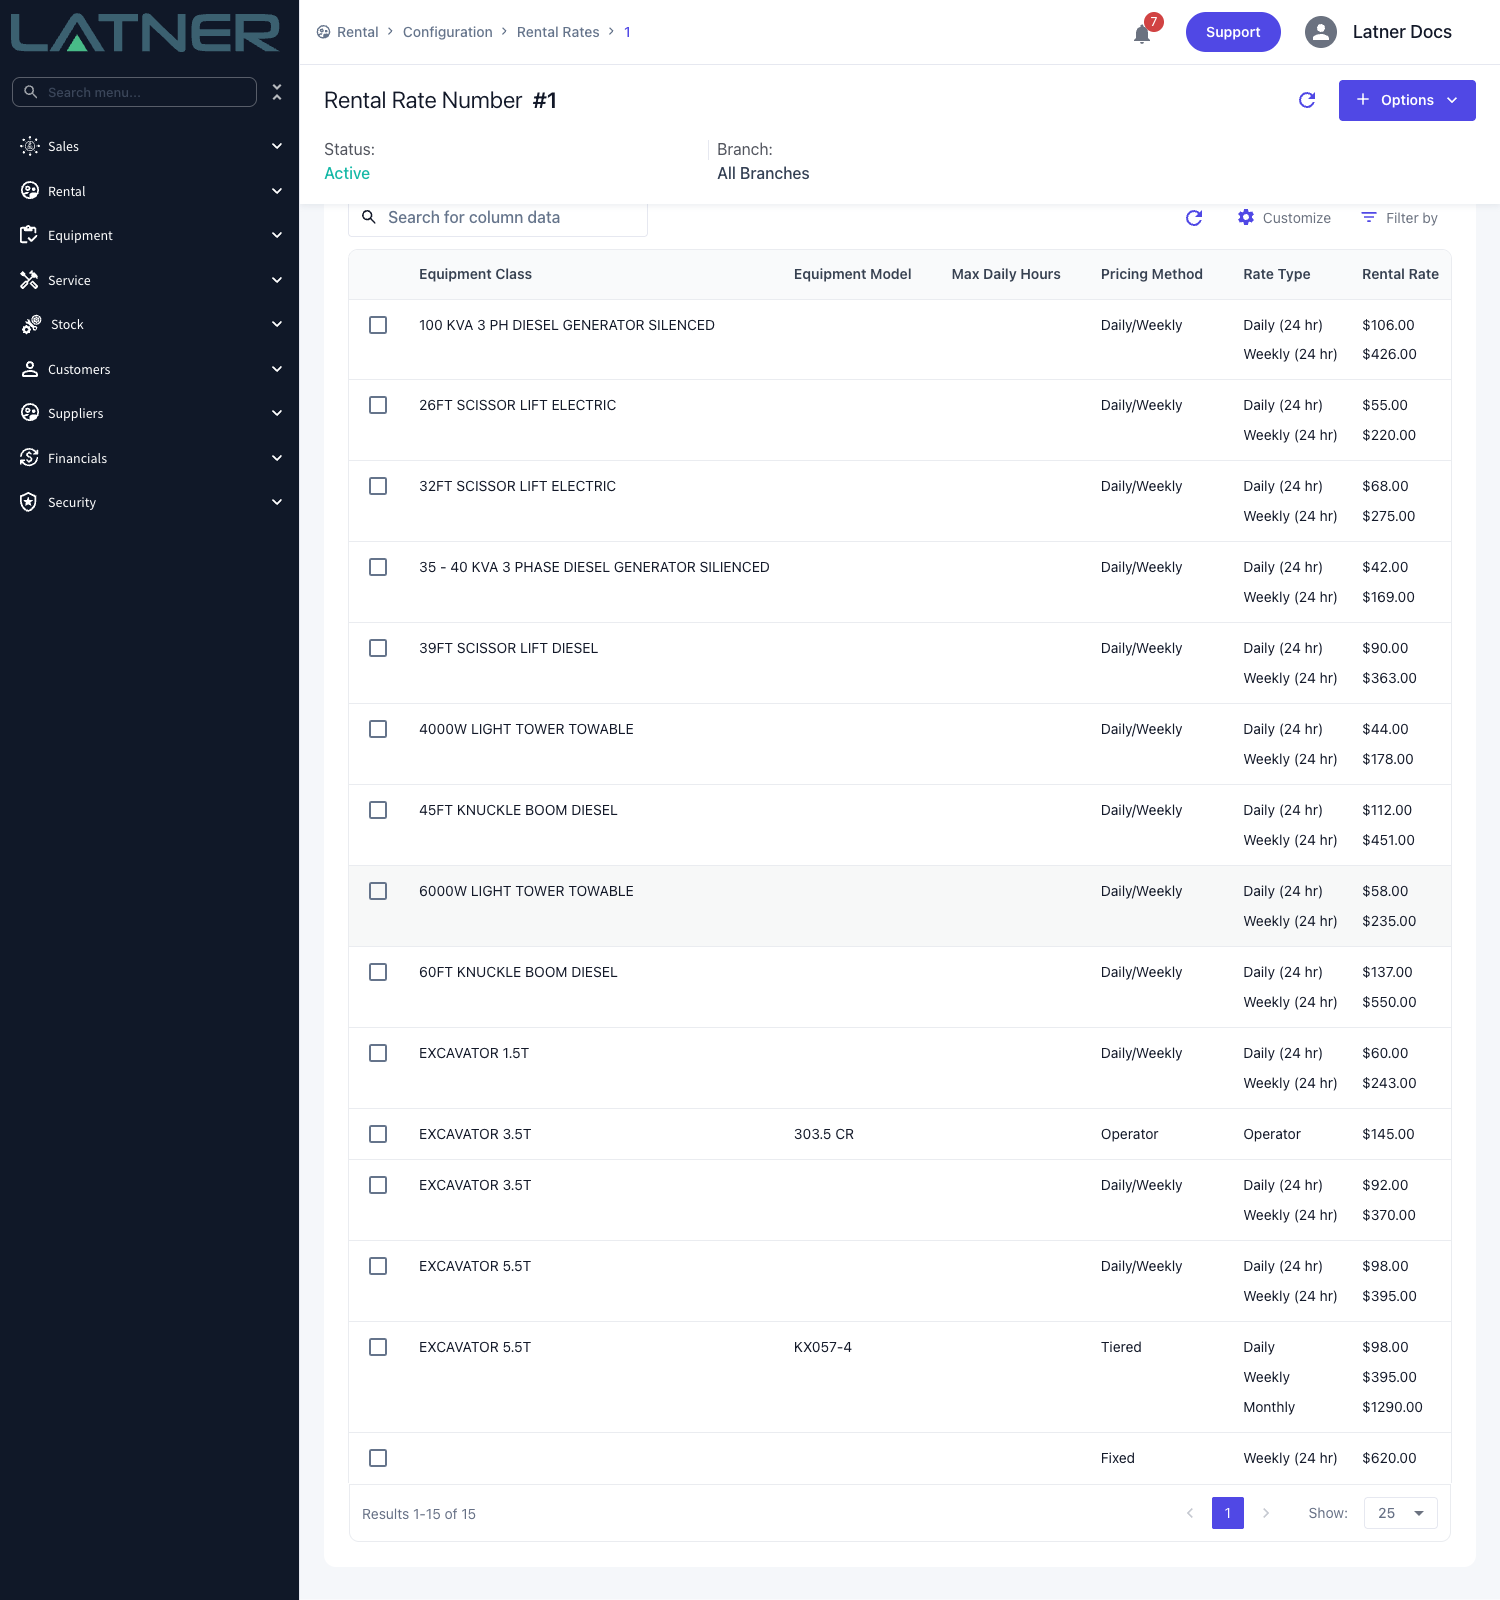Go to the previous results page
1500x1600 pixels.
pos(1190,1513)
